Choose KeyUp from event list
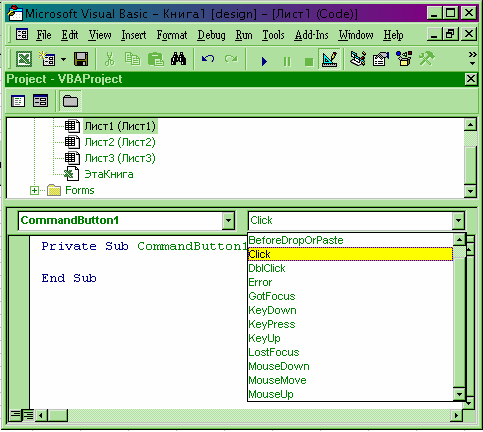The image size is (483, 432). click(351, 338)
